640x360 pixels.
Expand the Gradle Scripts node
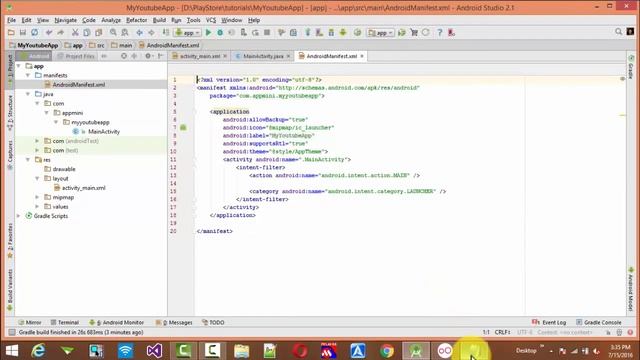pyautogui.click(x=18, y=216)
